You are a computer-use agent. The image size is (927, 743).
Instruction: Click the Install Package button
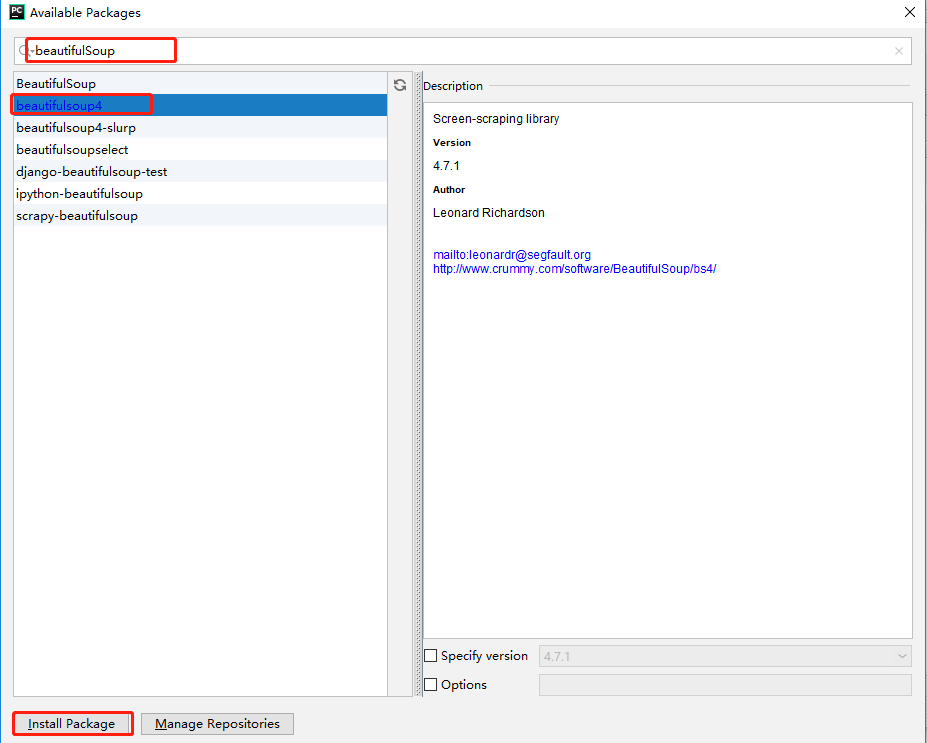(x=72, y=723)
